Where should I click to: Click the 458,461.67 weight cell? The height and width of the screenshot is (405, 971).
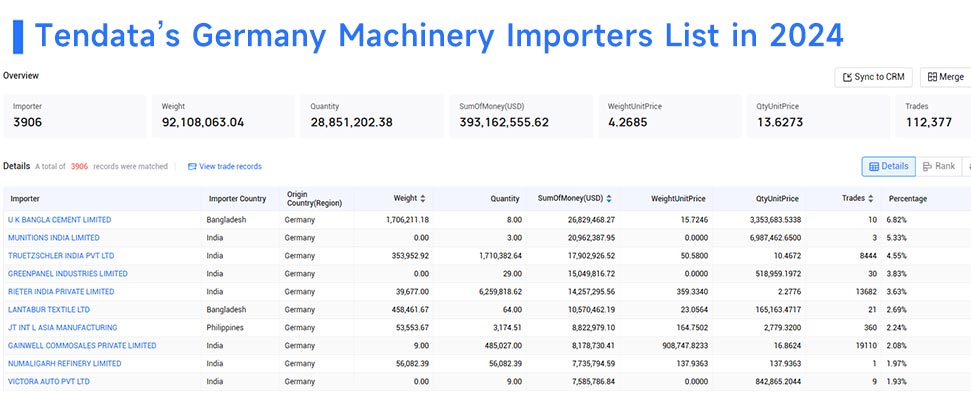coord(410,310)
